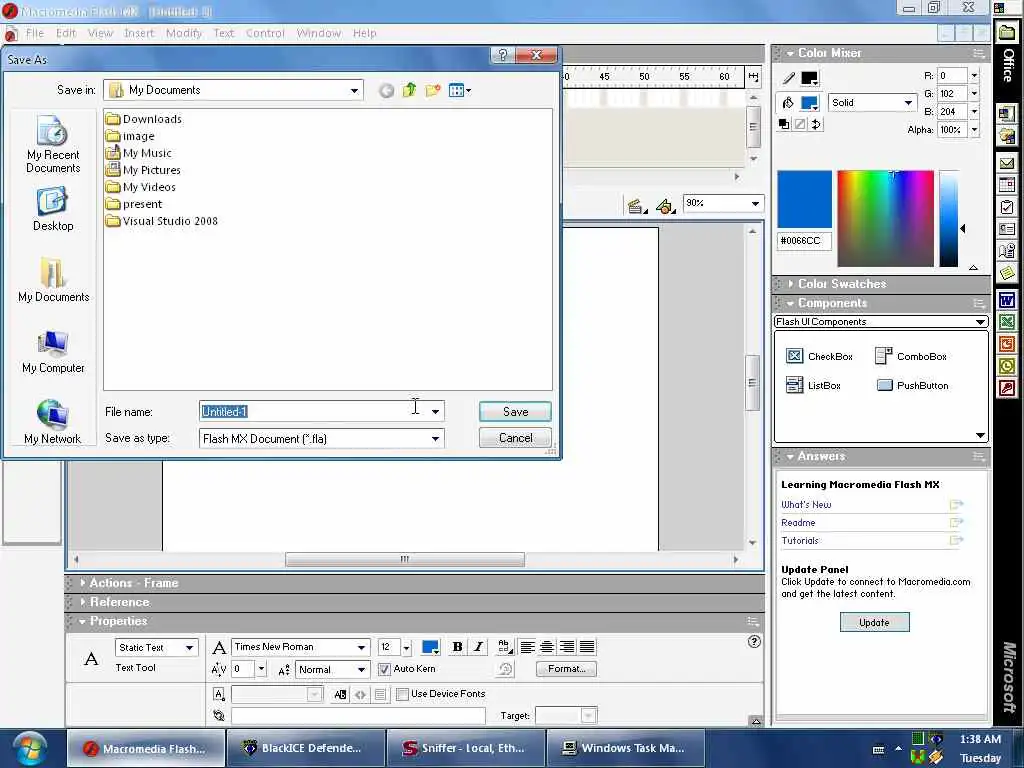1024x768 pixels.
Task: Open My Network in places bar
Action: (x=53, y=422)
